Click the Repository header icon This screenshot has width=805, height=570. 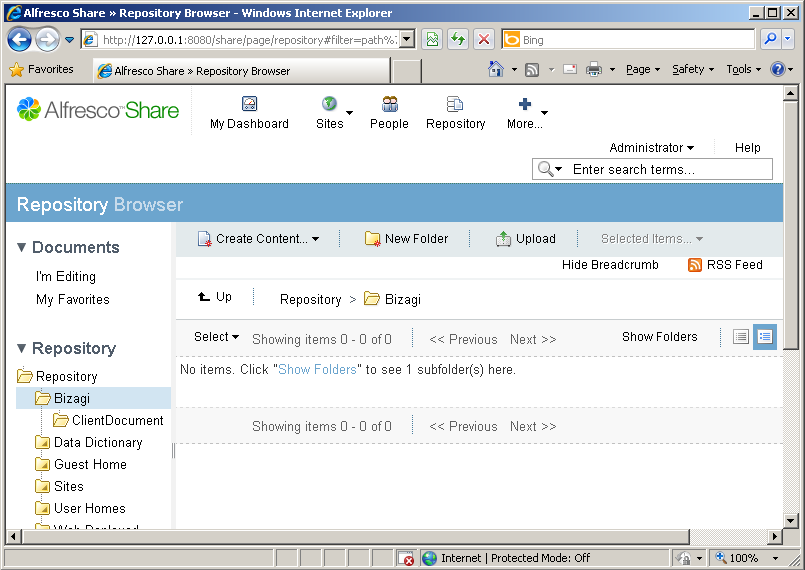(x=455, y=104)
